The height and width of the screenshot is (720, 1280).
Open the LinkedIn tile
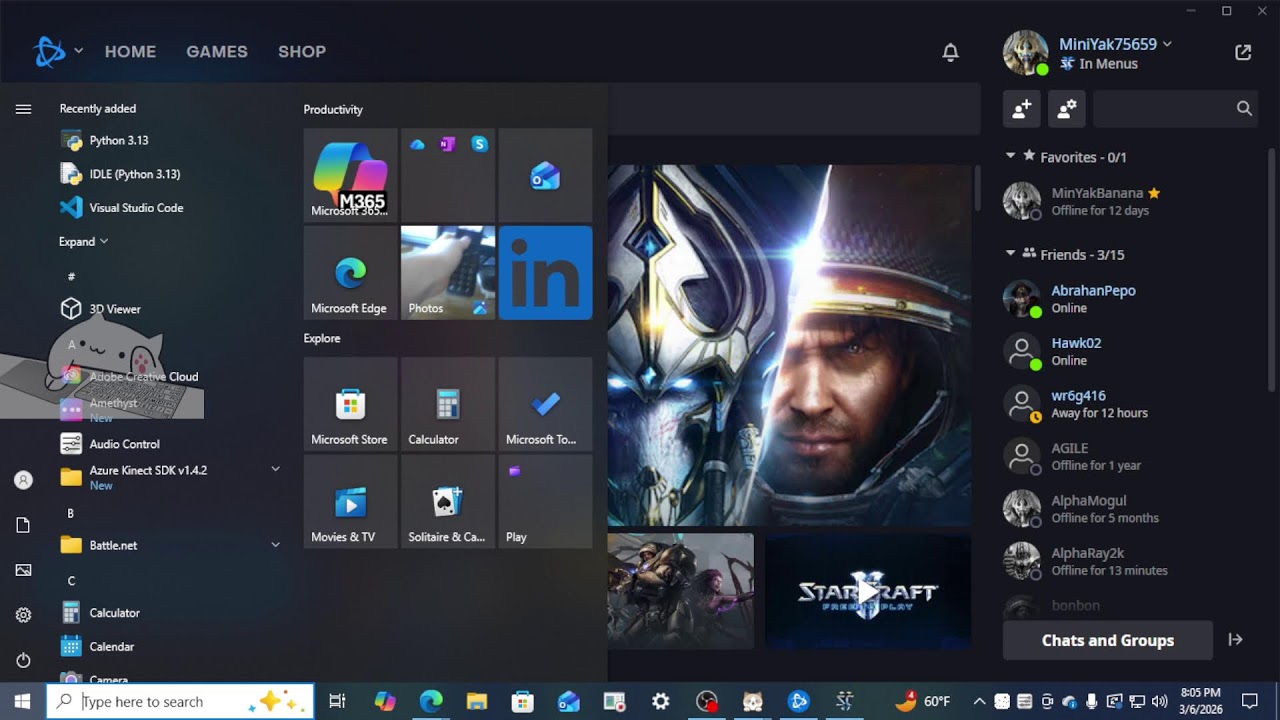pyautogui.click(x=545, y=273)
